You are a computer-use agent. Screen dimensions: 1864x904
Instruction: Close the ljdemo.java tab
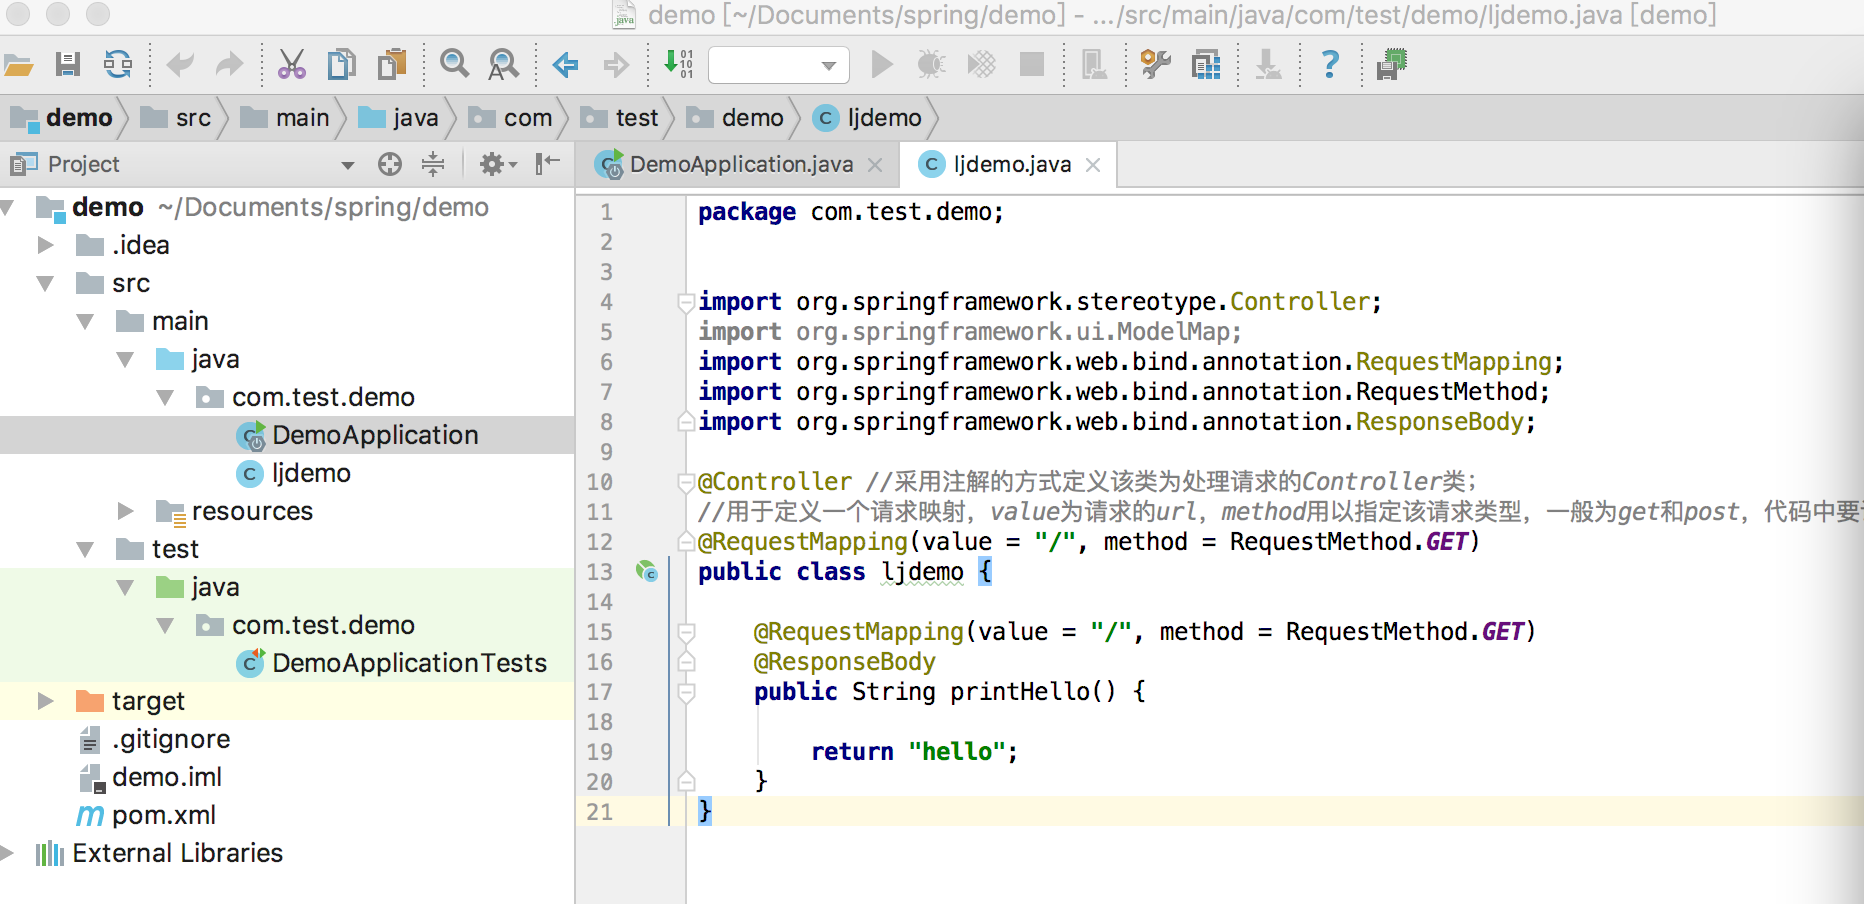pyautogui.click(x=1093, y=165)
